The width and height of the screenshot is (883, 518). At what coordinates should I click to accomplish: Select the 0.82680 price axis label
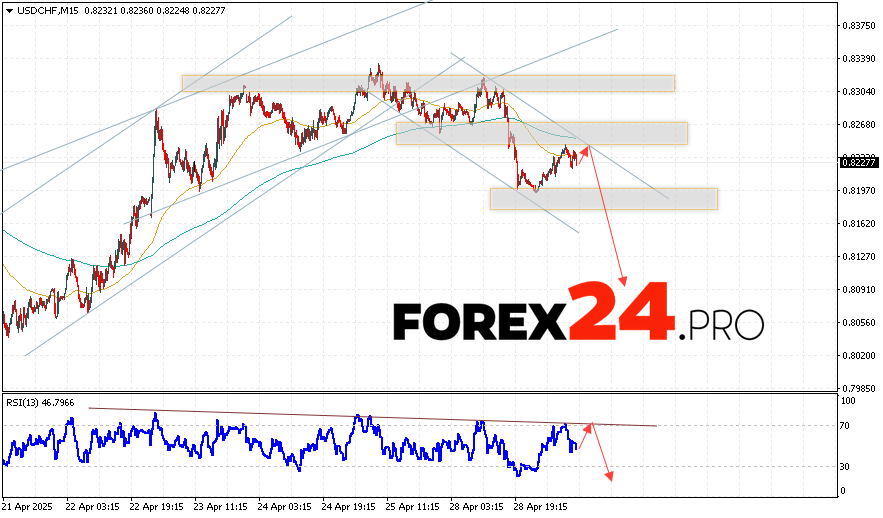point(859,124)
